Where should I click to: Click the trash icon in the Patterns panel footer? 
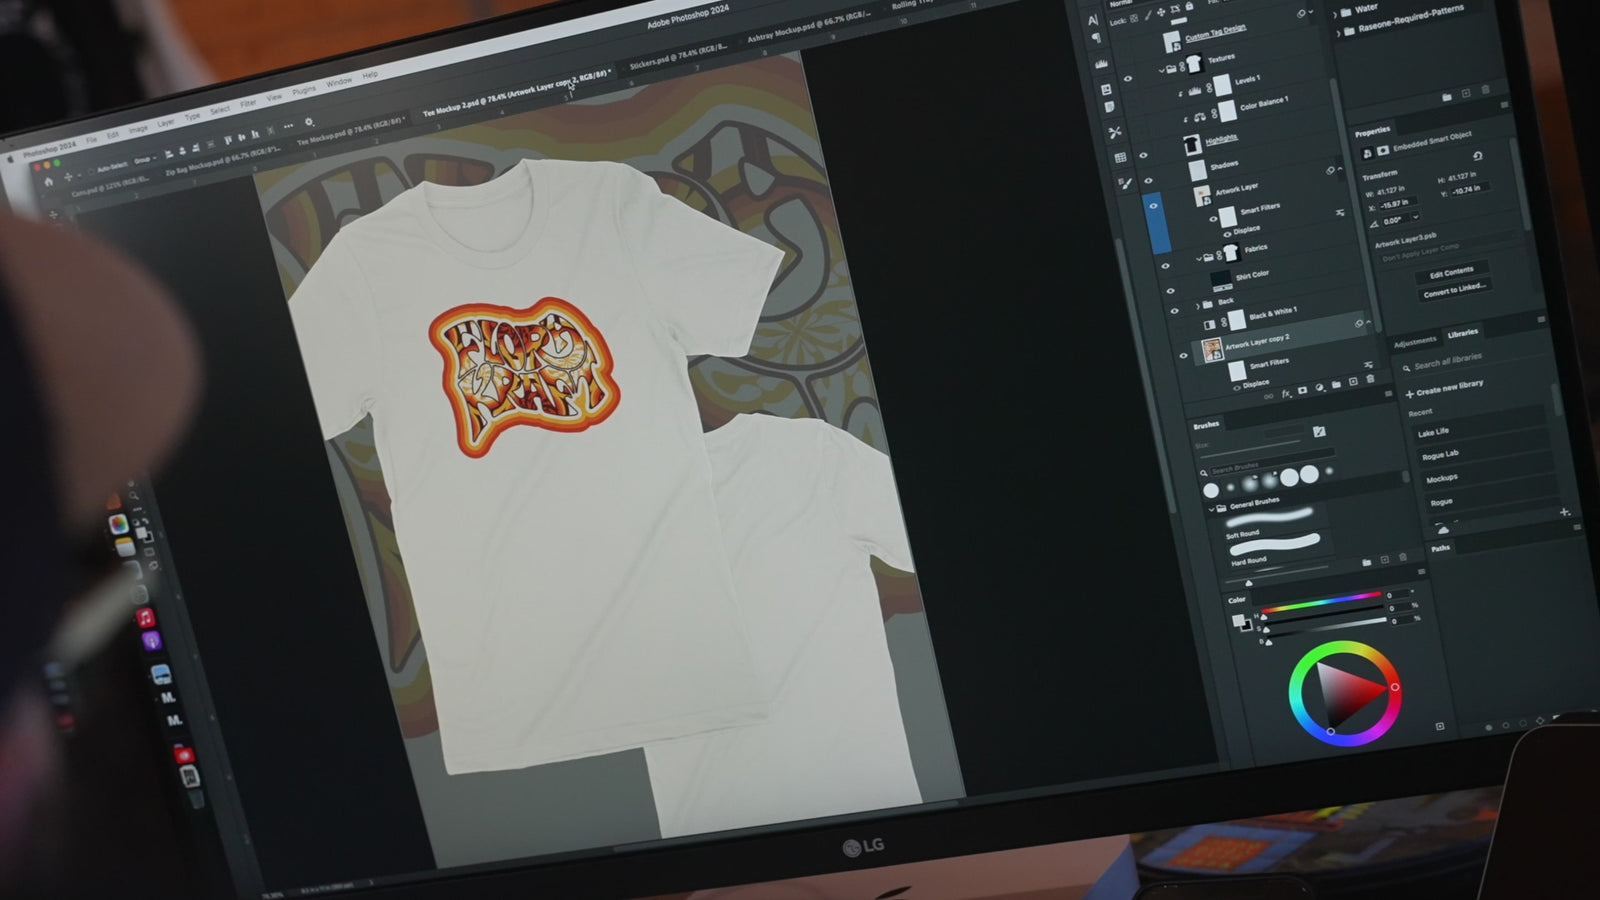[x=1485, y=91]
